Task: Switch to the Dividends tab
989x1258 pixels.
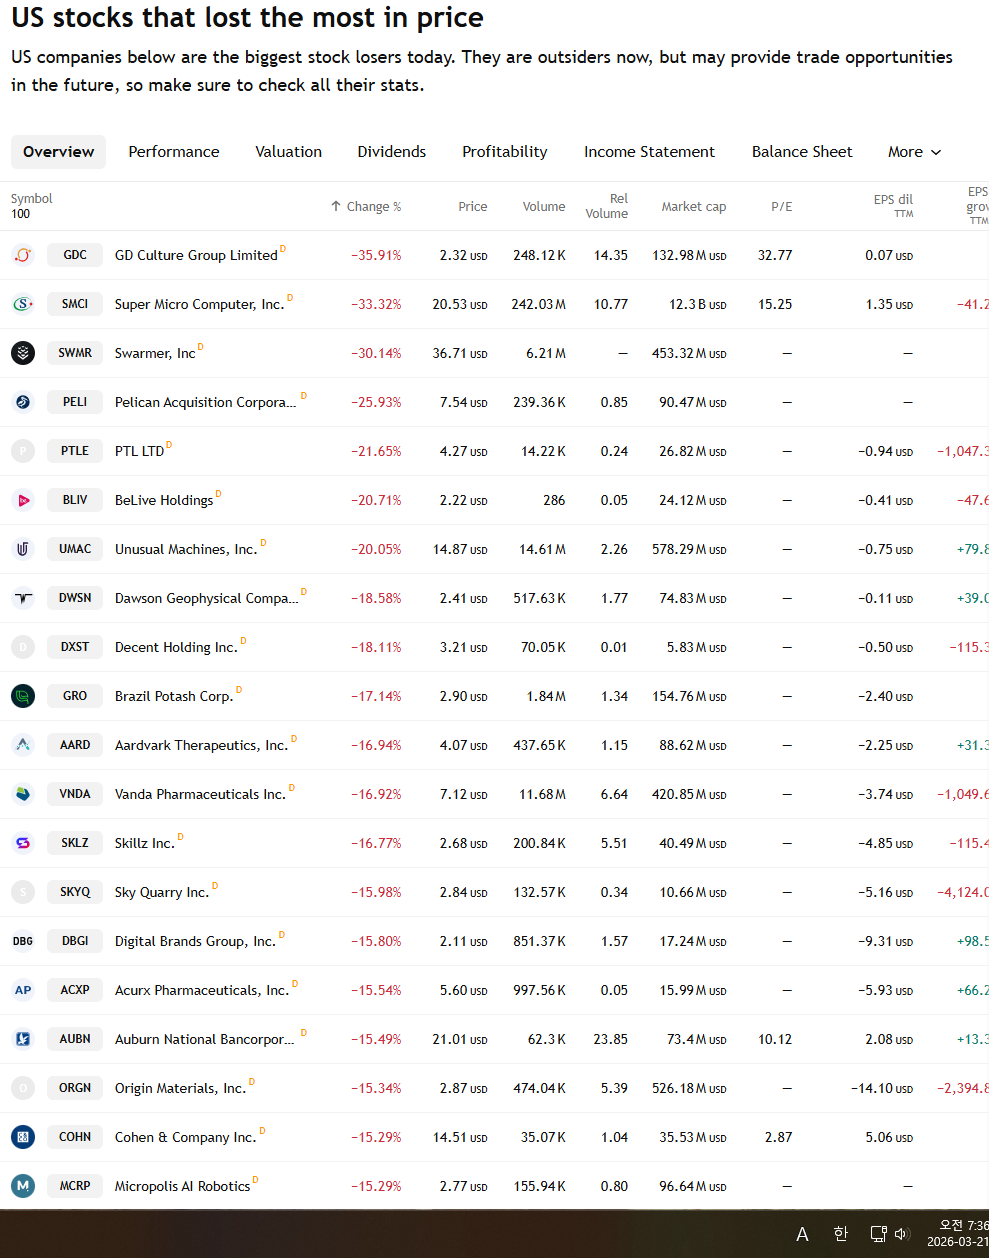Action: 392,152
